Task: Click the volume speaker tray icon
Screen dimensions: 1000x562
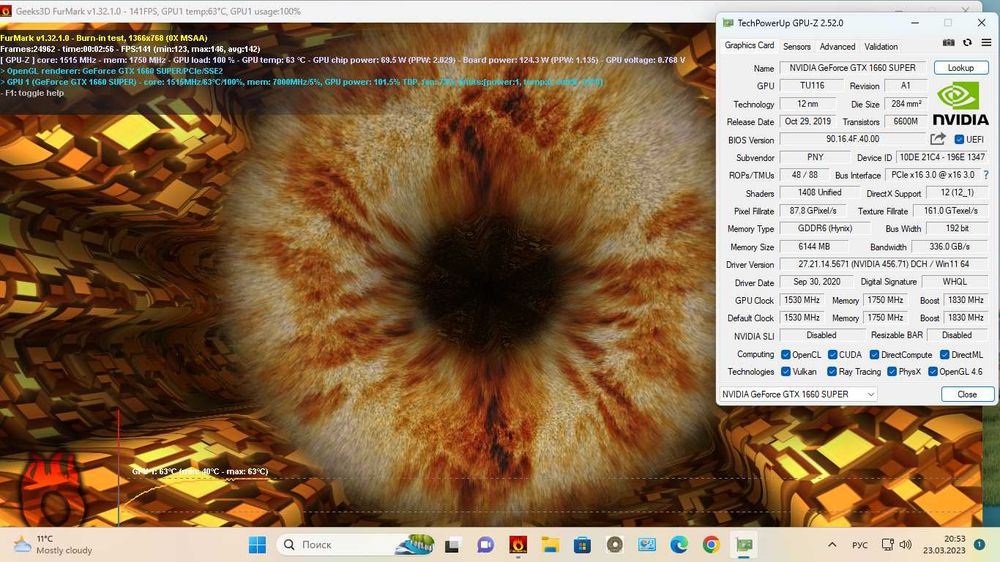Action: point(906,545)
